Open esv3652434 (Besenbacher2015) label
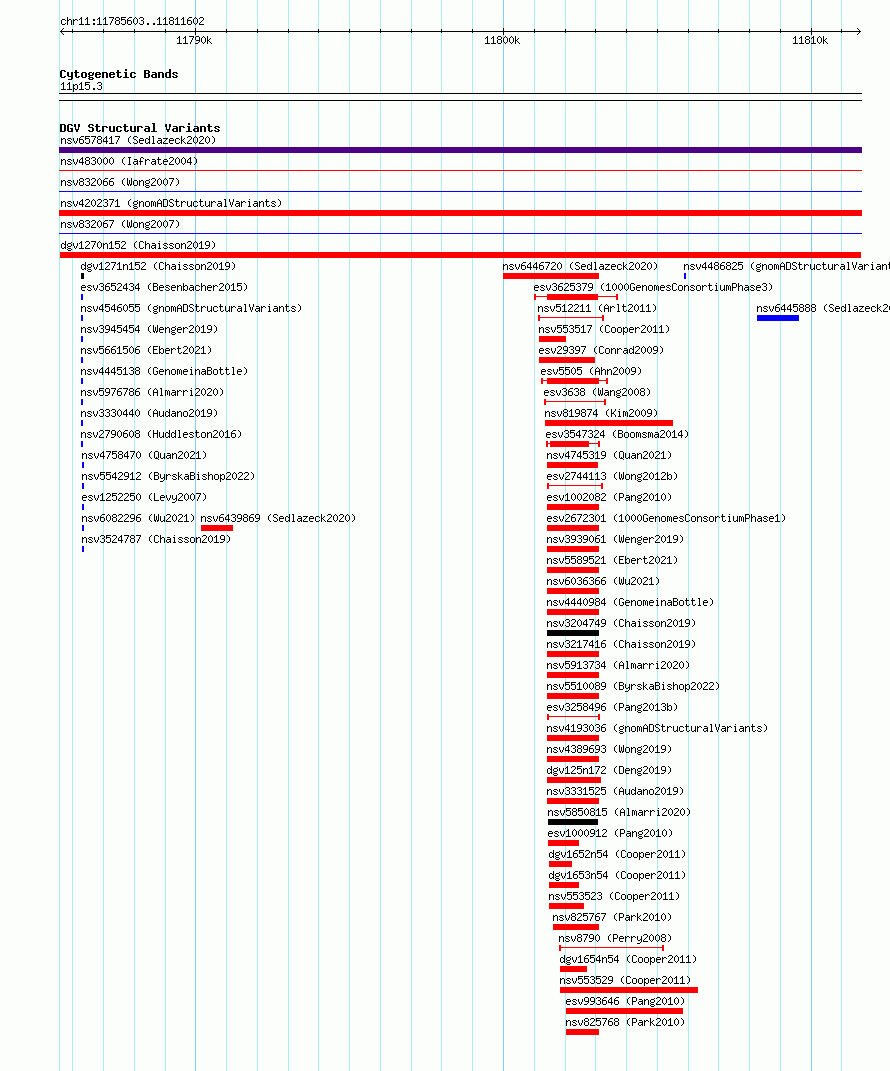Screen dimensions: 890x1071 click(x=165, y=288)
